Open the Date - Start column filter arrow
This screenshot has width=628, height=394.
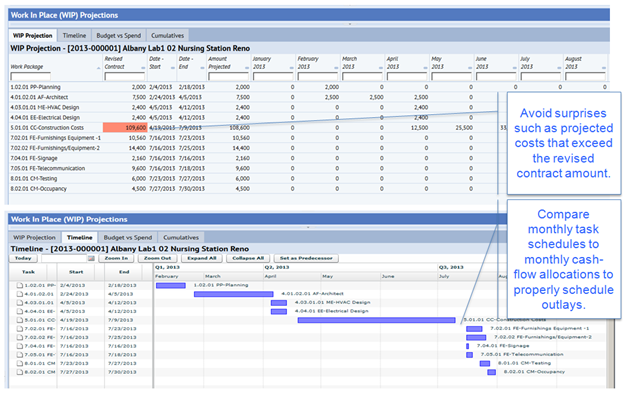[173, 68]
